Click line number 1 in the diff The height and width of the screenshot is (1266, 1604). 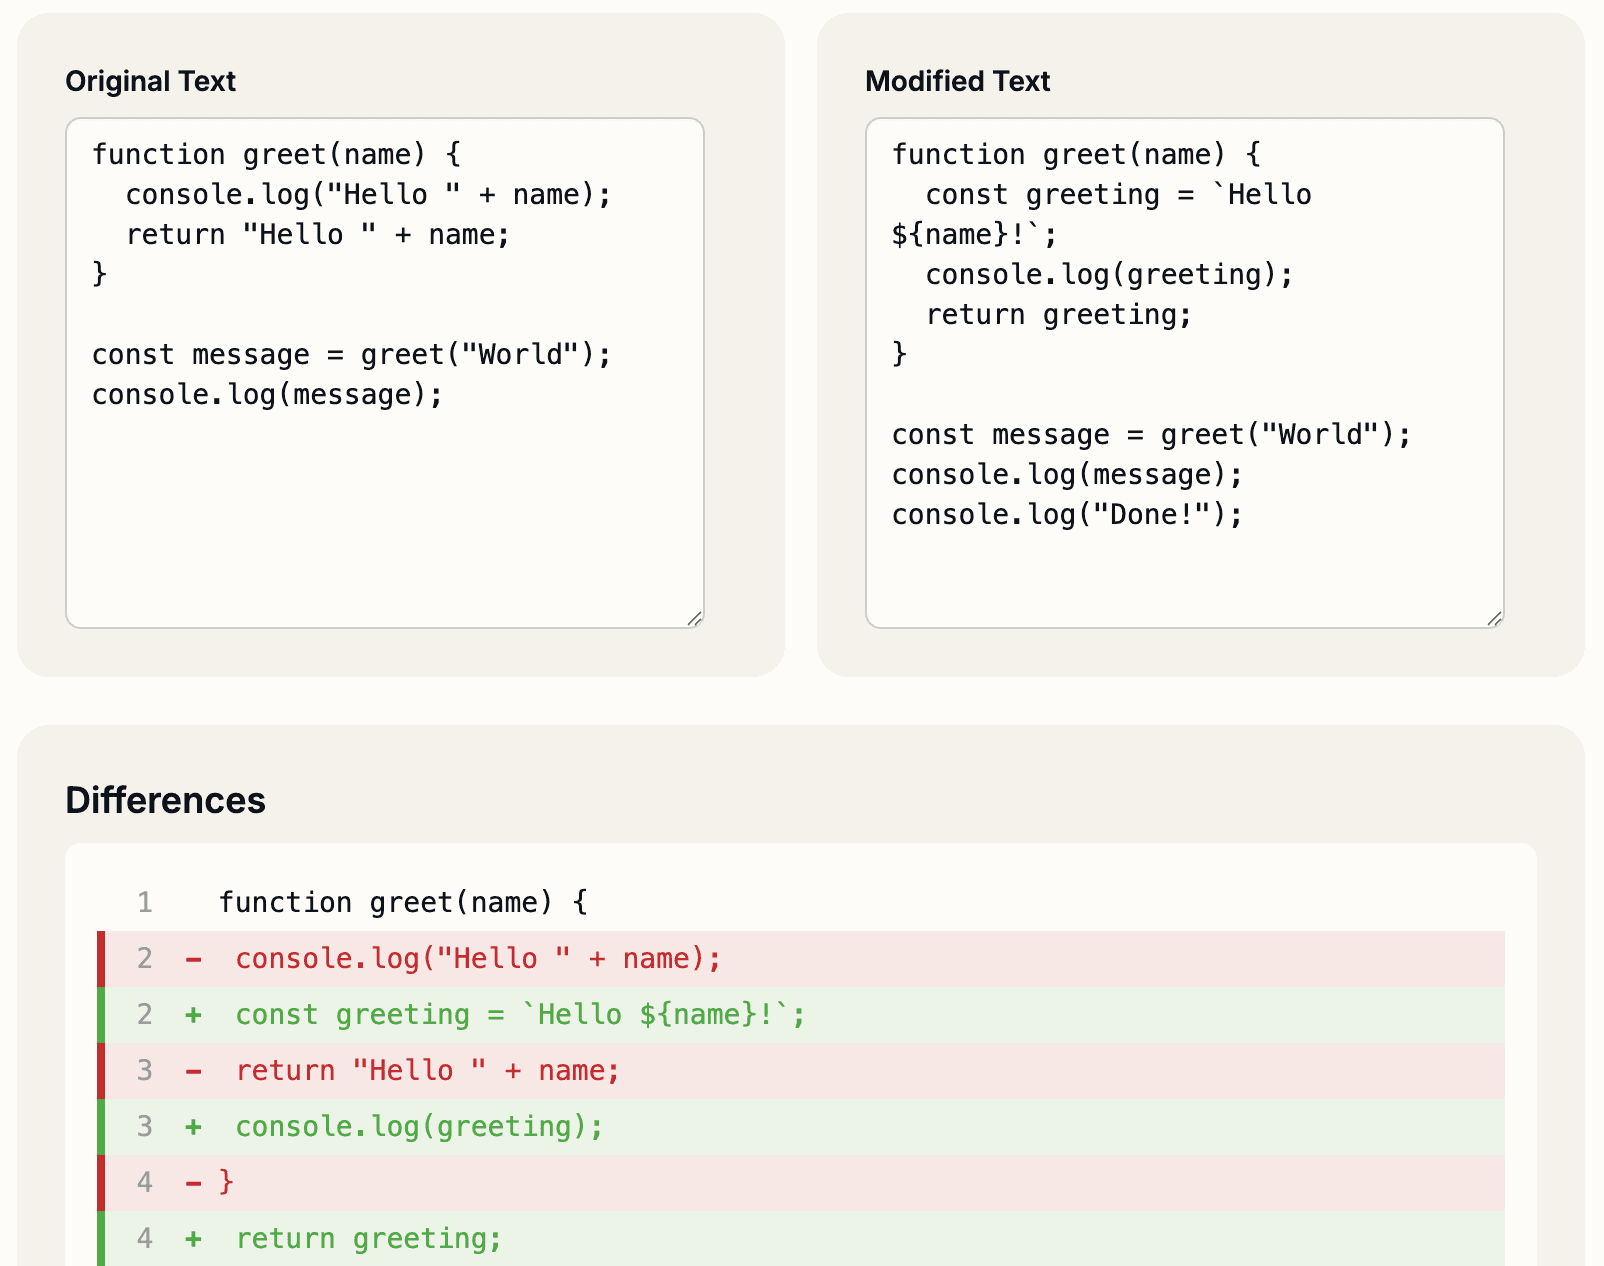pos(145,903)
